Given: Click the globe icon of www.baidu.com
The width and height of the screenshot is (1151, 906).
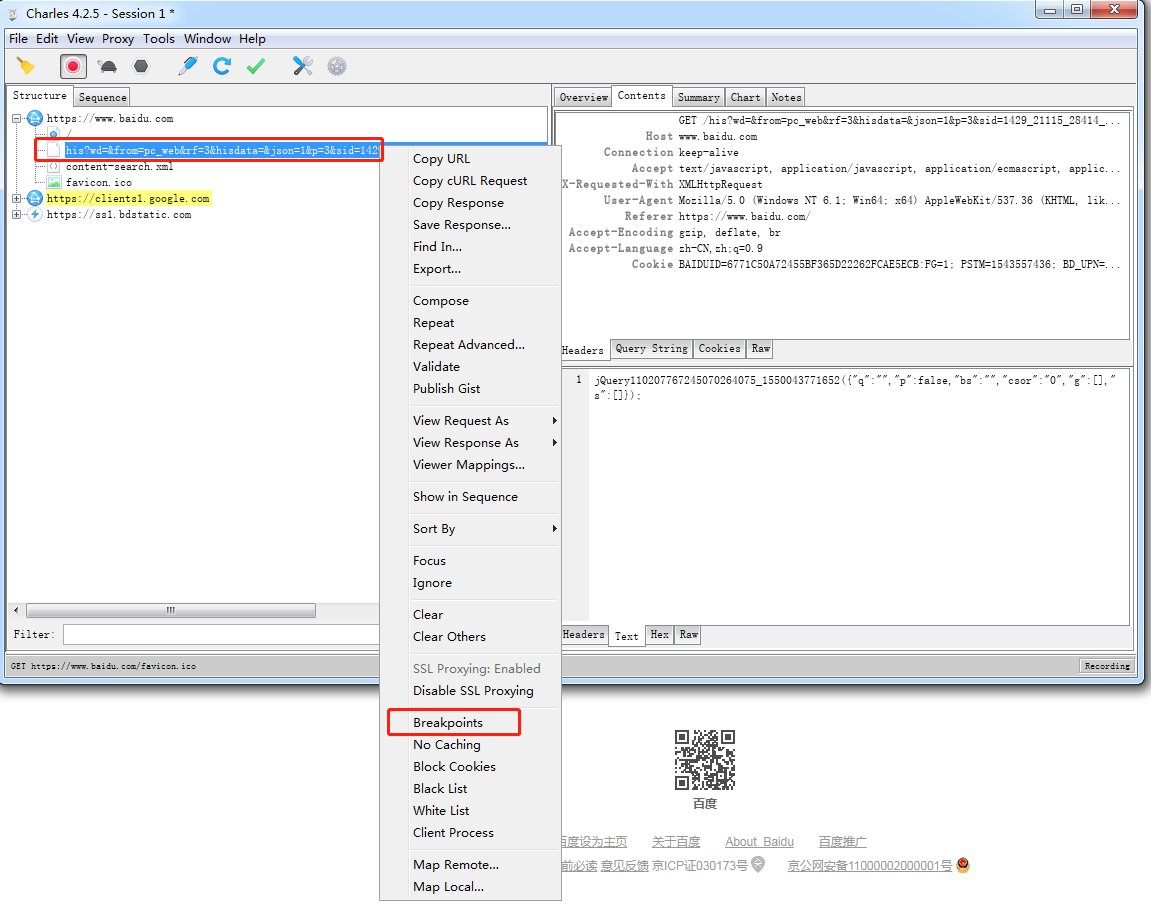Looking at the screenshot, I should [x=35, y=118].
